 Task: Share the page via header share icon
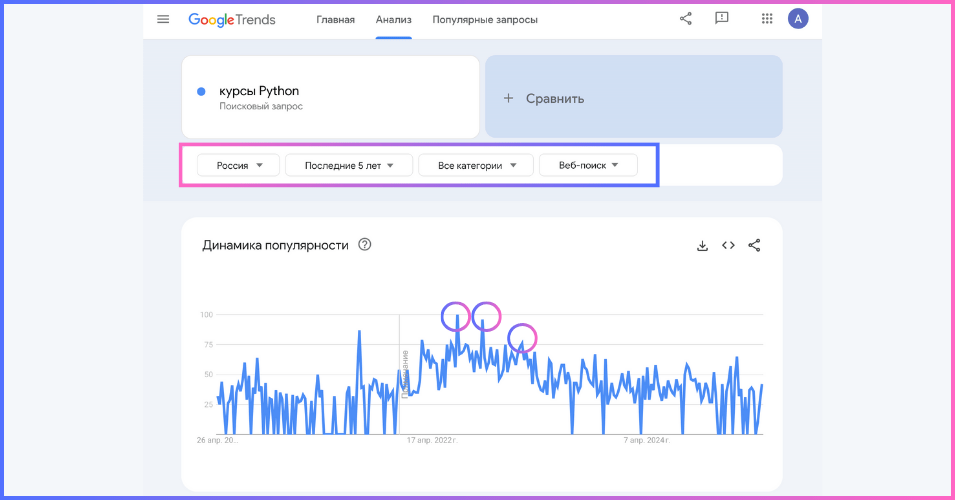pos(686,19)
